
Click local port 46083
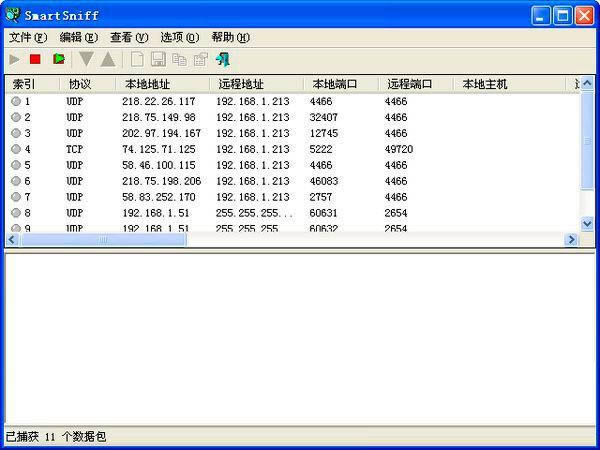324,181
